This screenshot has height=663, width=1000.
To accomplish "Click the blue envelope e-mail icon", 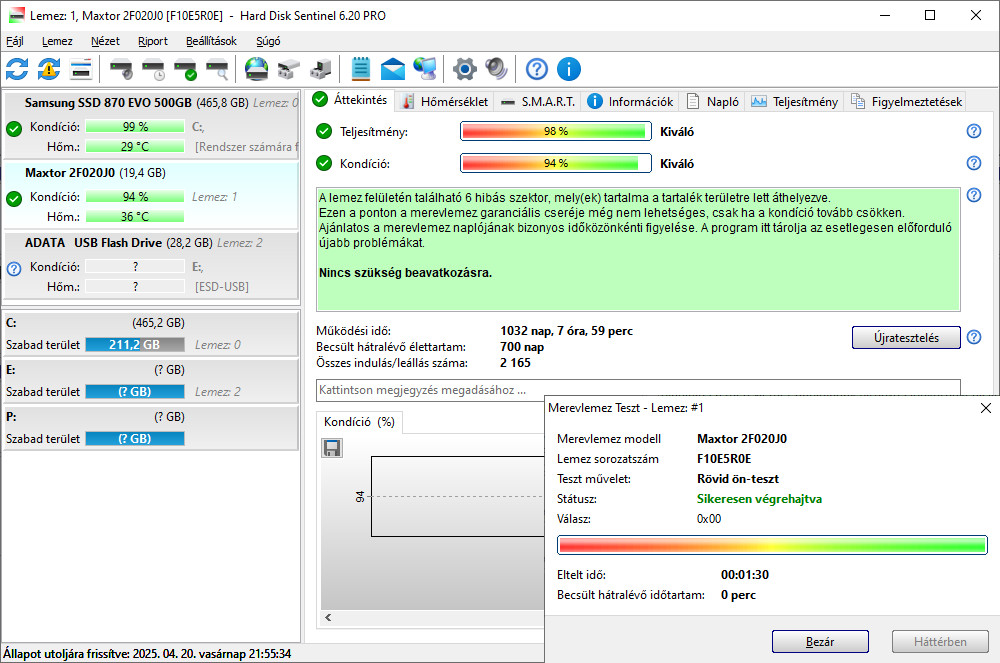I will pos(393,69).
